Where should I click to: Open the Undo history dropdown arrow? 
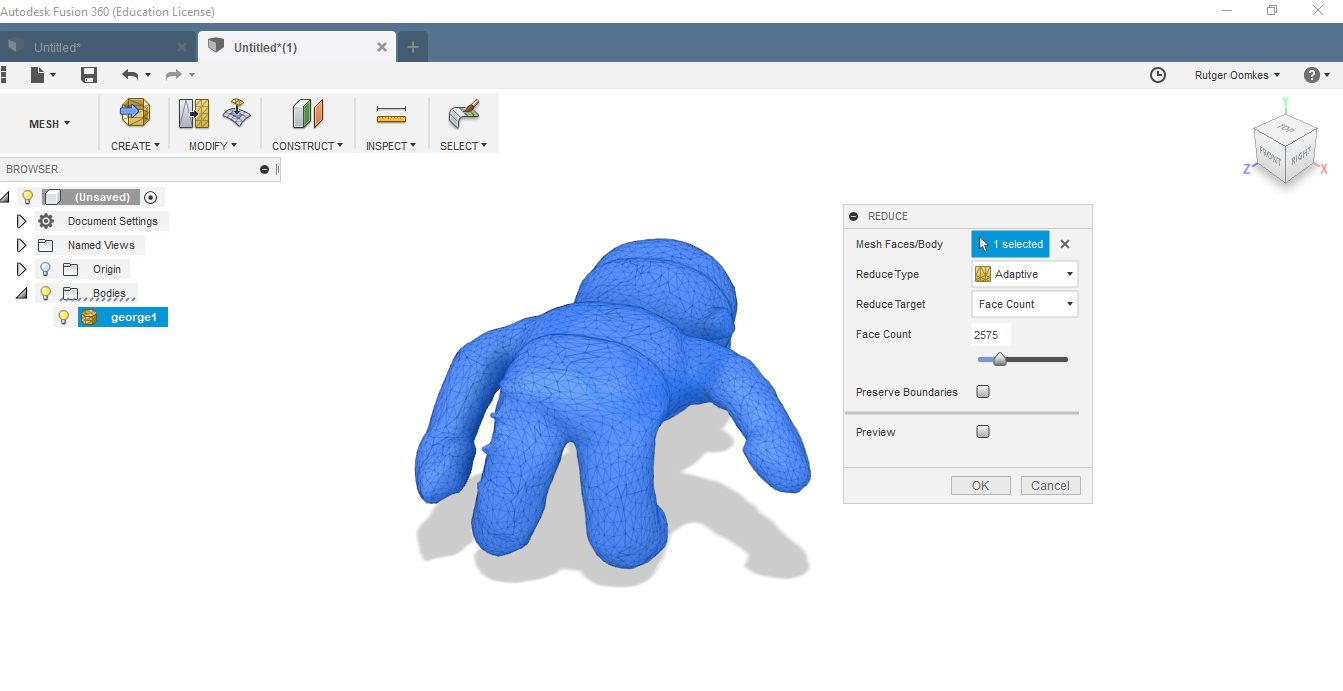tap(148, 75)
